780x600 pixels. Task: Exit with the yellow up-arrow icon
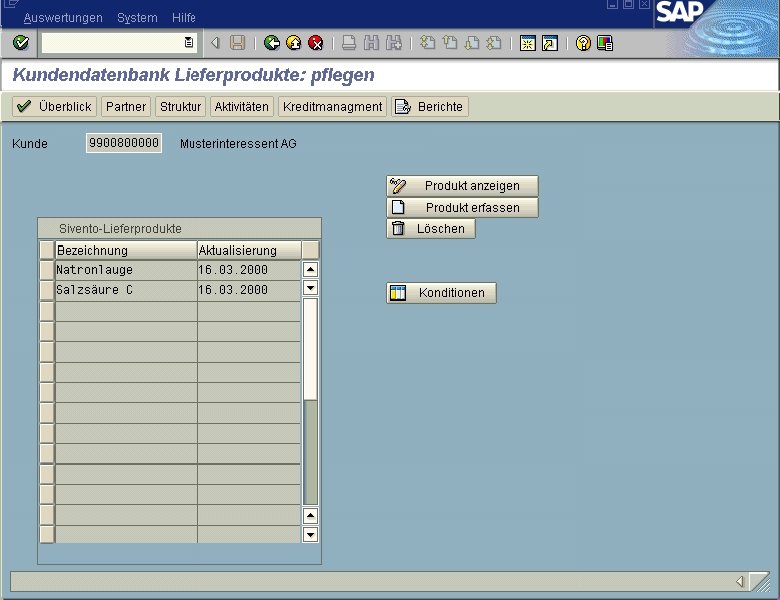(x=294, y=43)
